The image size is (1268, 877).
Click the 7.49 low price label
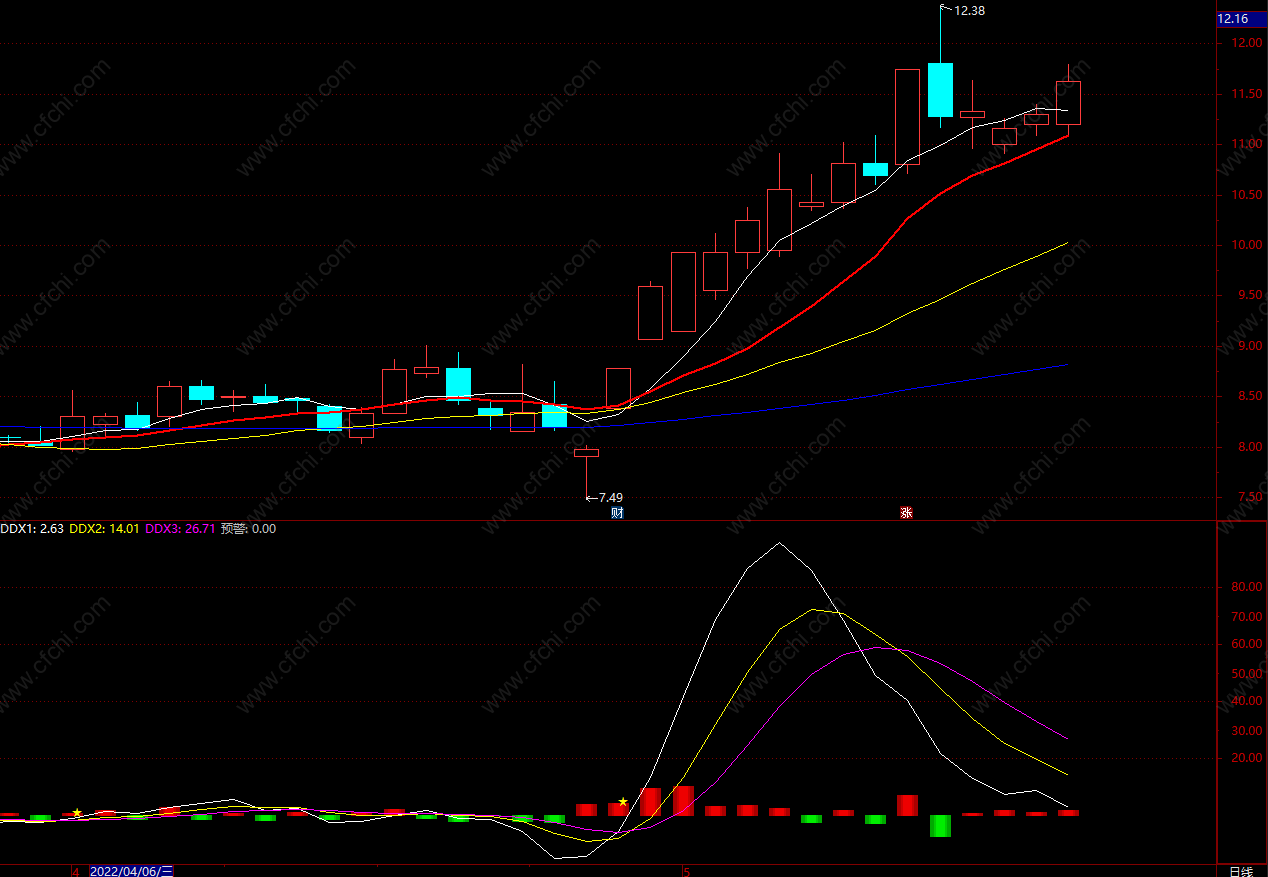[611, 497]
